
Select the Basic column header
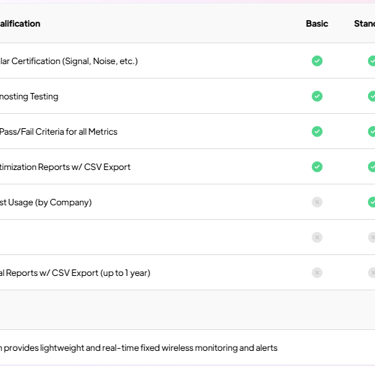tap(317, 24)
